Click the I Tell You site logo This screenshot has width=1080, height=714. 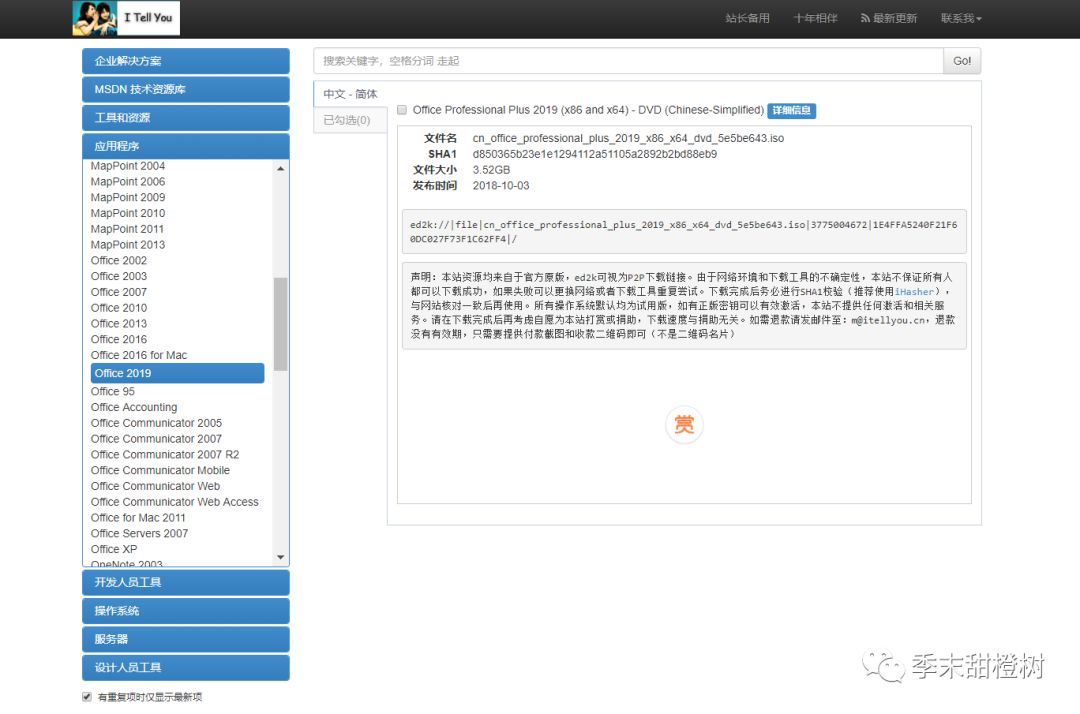126,18
